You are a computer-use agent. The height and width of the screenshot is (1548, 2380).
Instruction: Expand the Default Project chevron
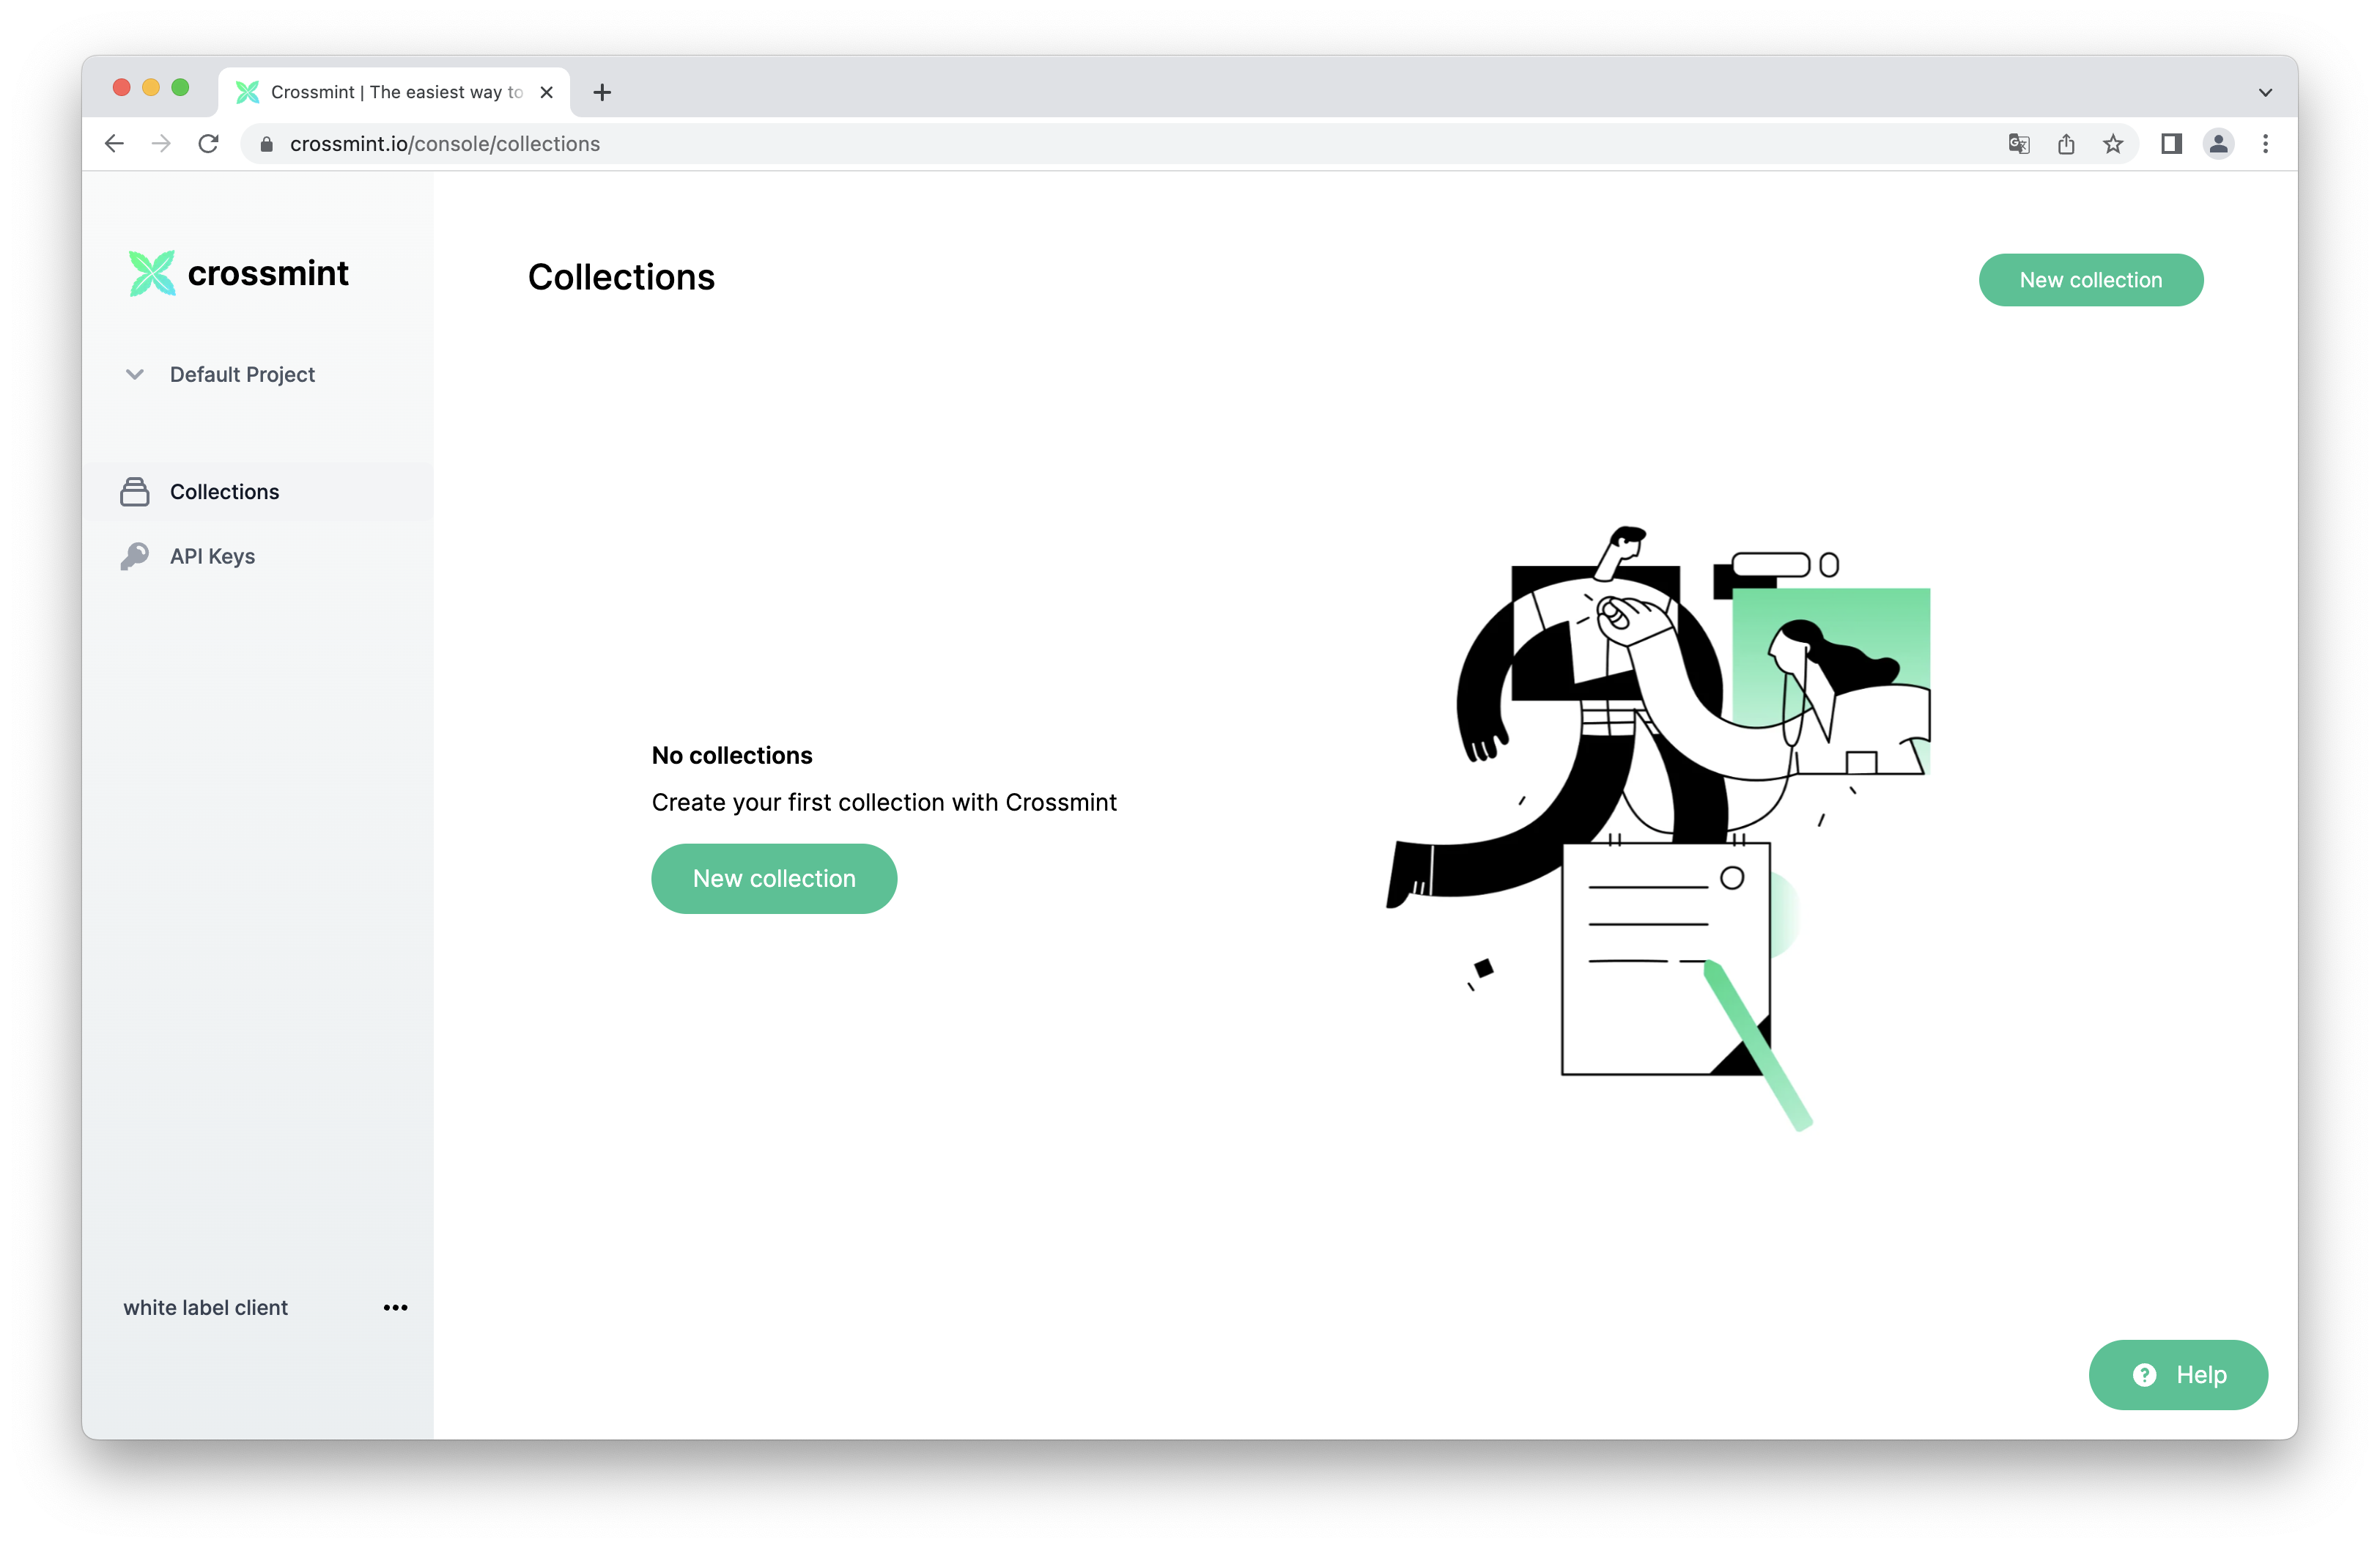click(135, 374)
